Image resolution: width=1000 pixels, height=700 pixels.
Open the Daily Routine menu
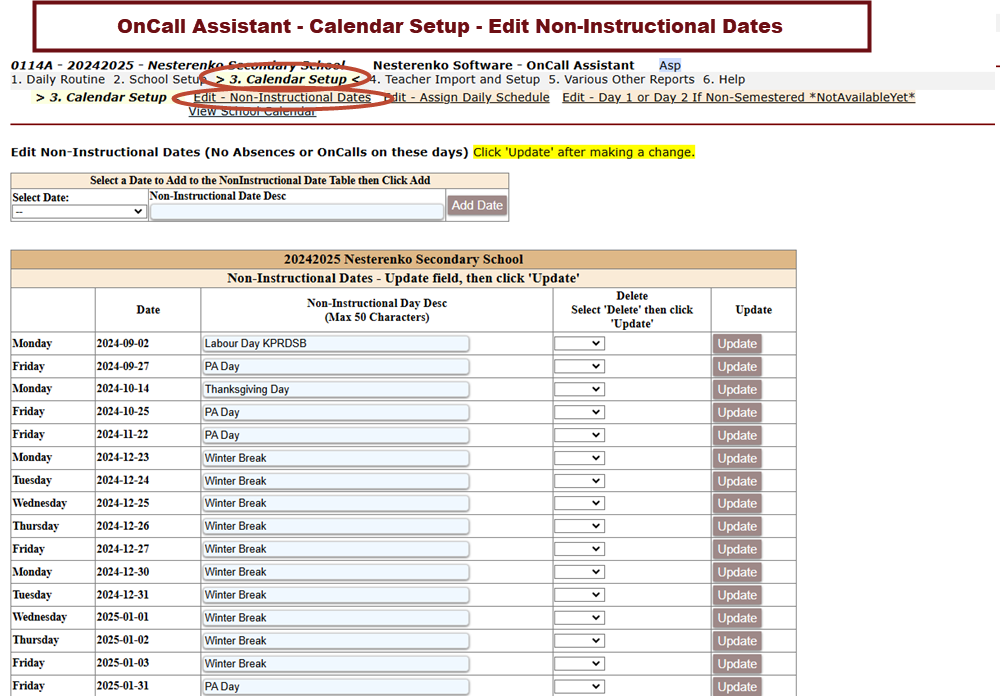click(x=57, y=80)
